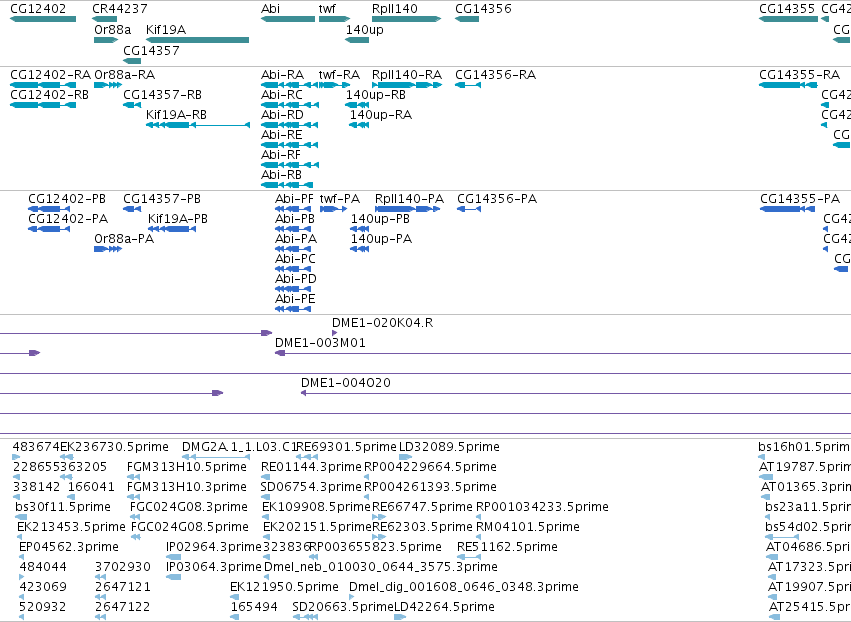Image resolution: width=851 pixels, height=622 pixels.
Task: Select the RpII140 gene bar
Action: tap(407, 19)
